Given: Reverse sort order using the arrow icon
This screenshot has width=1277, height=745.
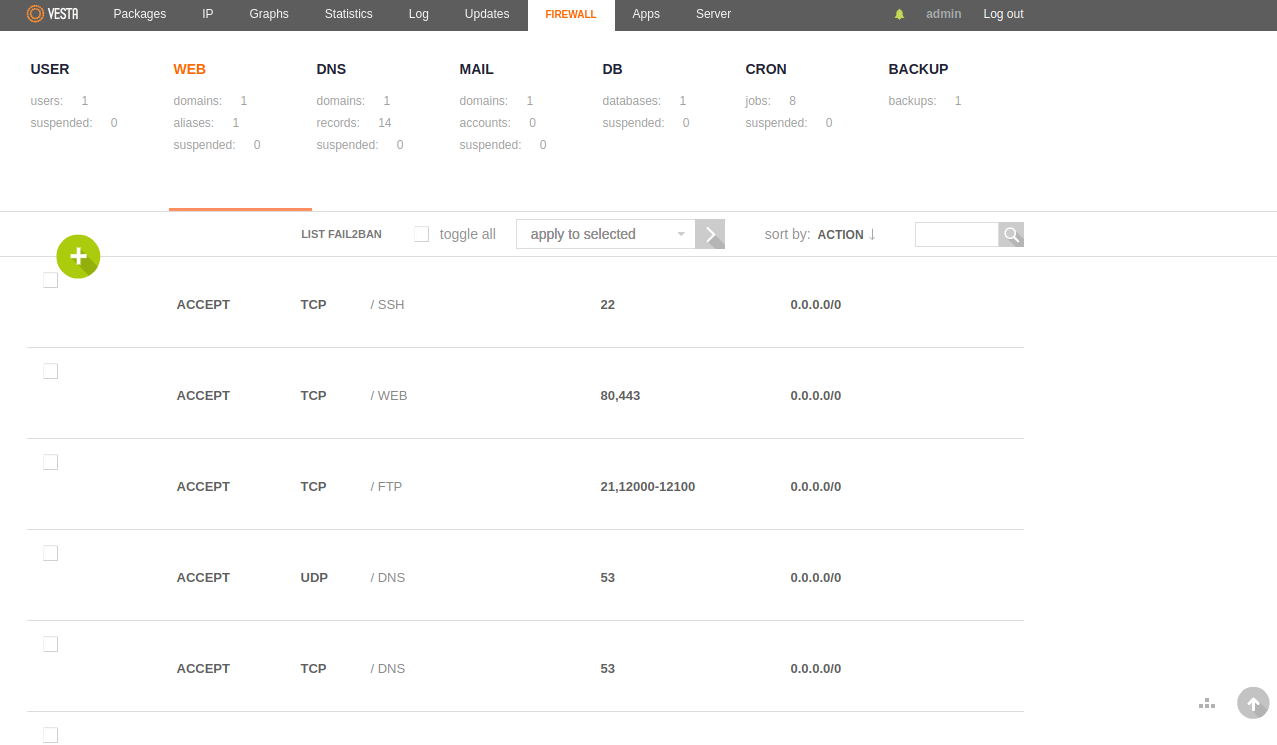Looking at the screenshot, I should point(872,234).
